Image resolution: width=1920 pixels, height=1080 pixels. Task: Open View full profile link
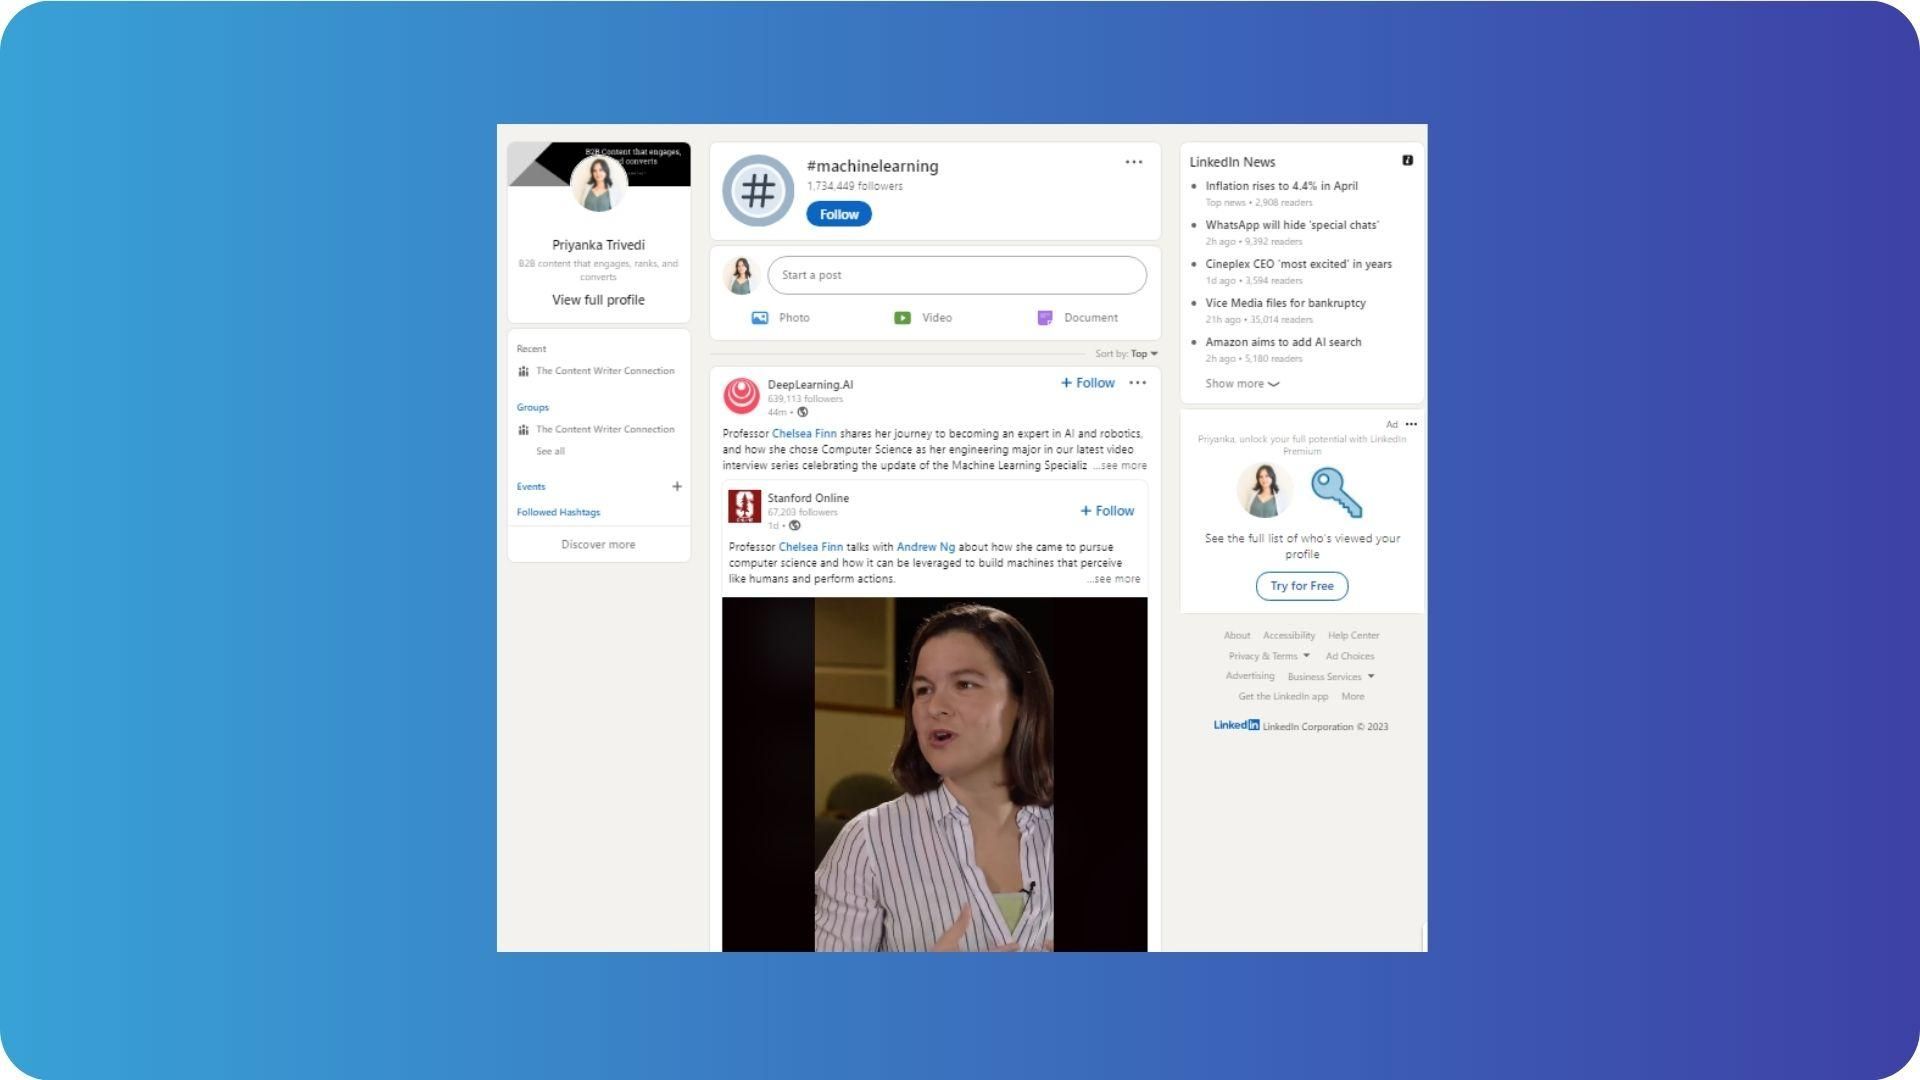598,300
